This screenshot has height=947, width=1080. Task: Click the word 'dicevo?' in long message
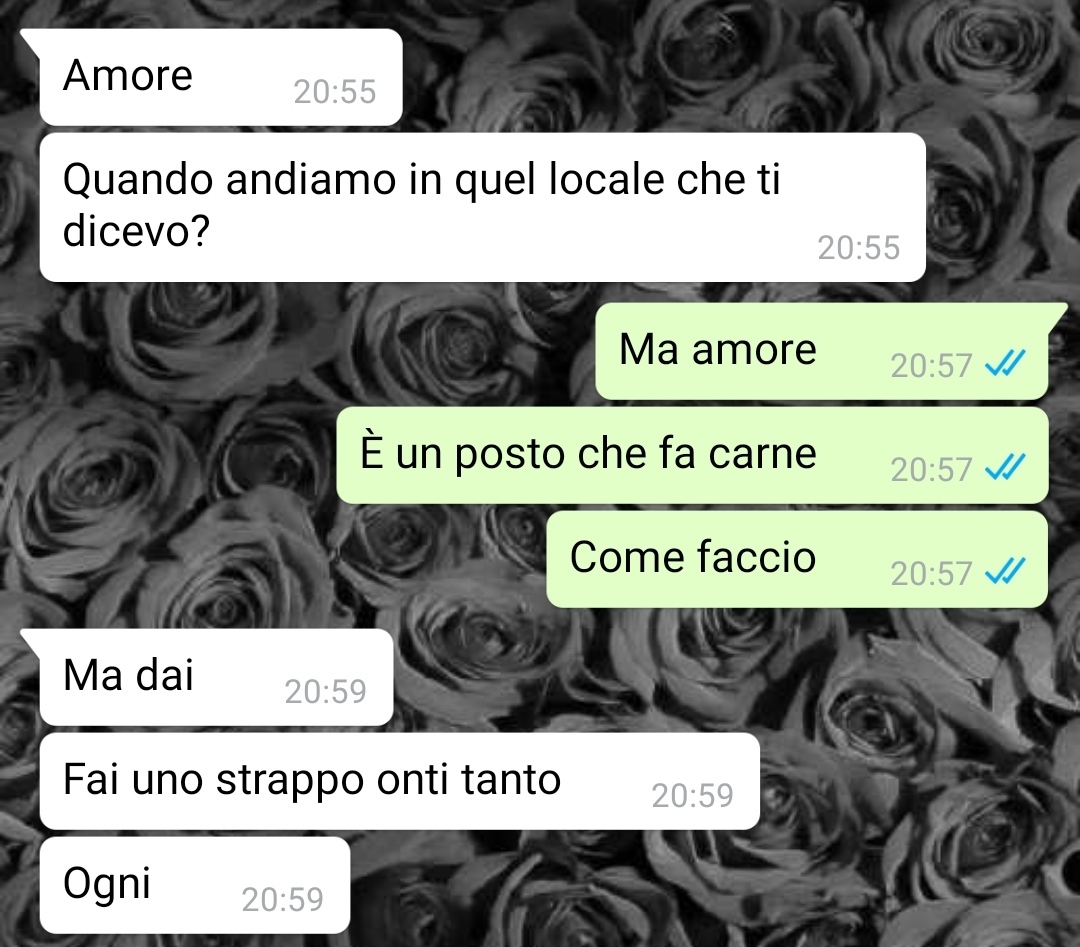(136, 231)
